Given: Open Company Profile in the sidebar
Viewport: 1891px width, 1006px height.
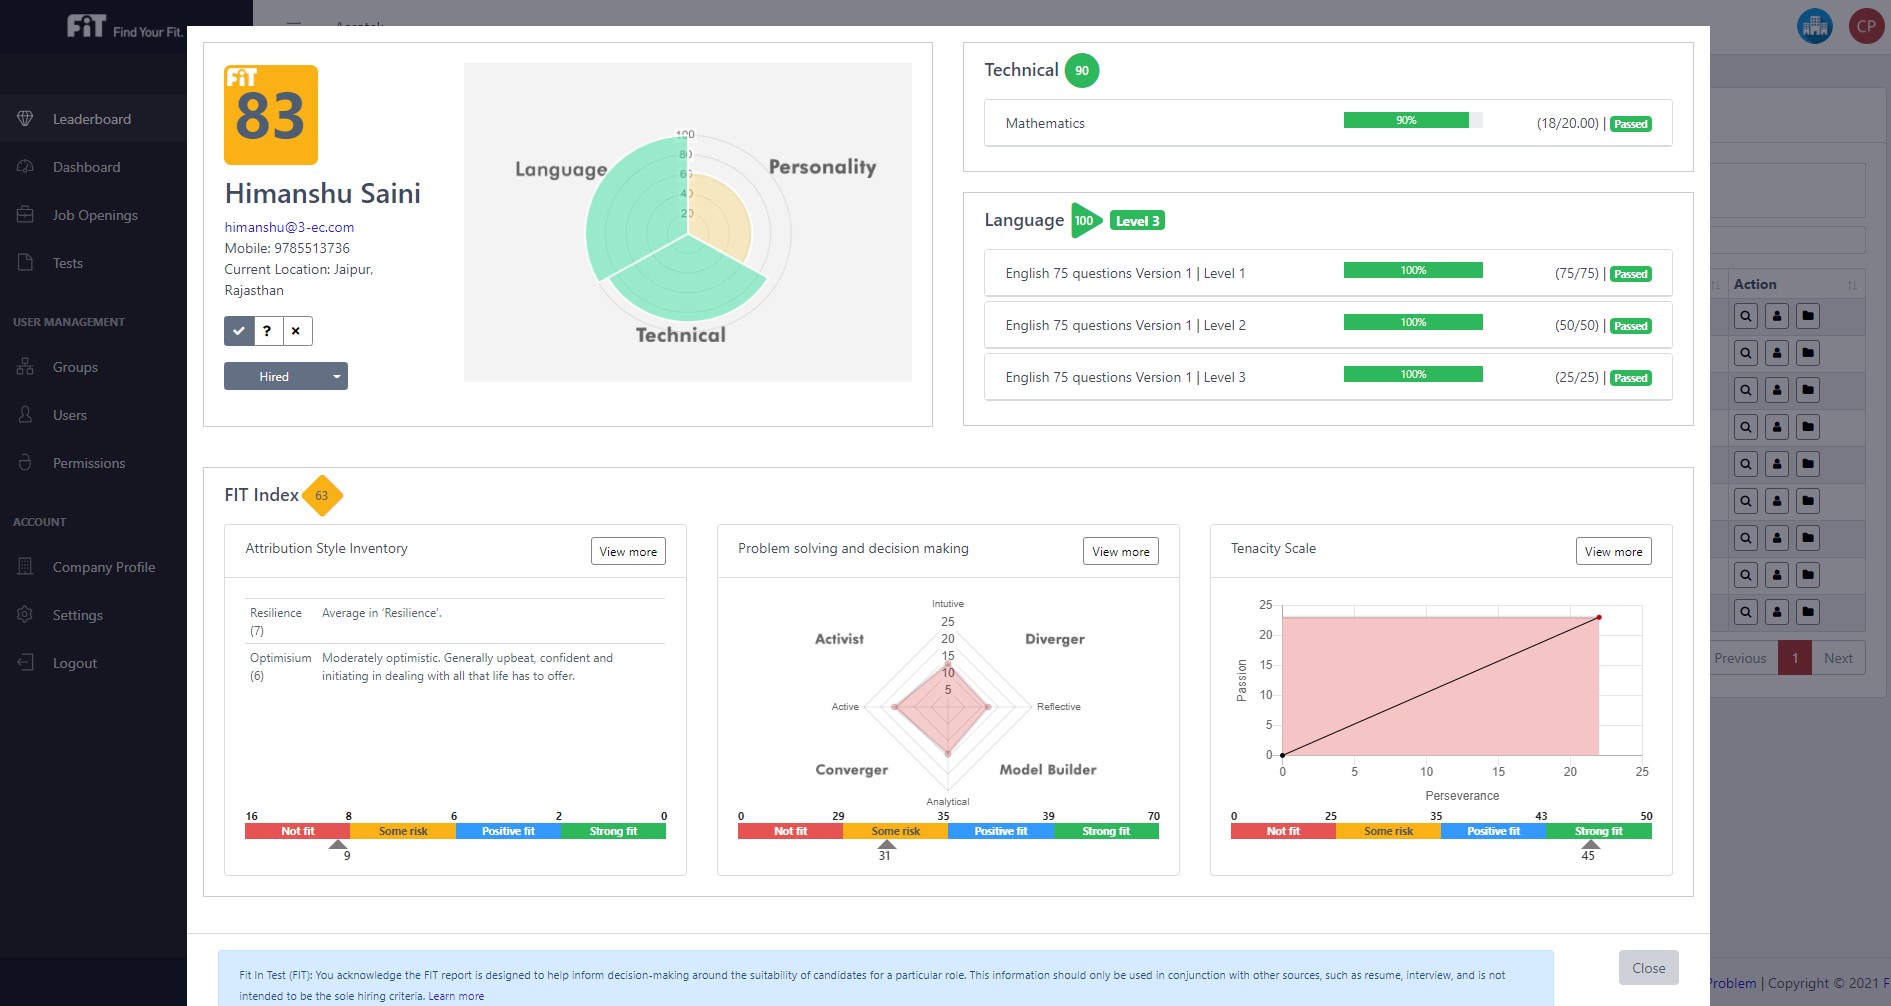Looking at the screenshot, I should pyautogui.click(x=103, y=567).
